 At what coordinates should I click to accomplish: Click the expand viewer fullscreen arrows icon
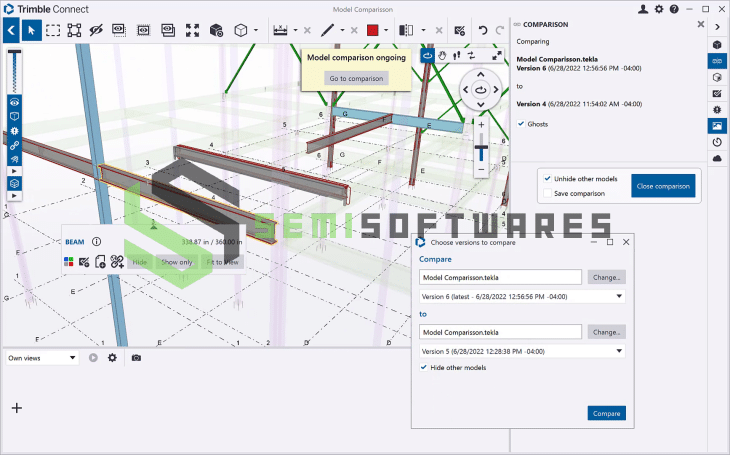click(497, 56)
